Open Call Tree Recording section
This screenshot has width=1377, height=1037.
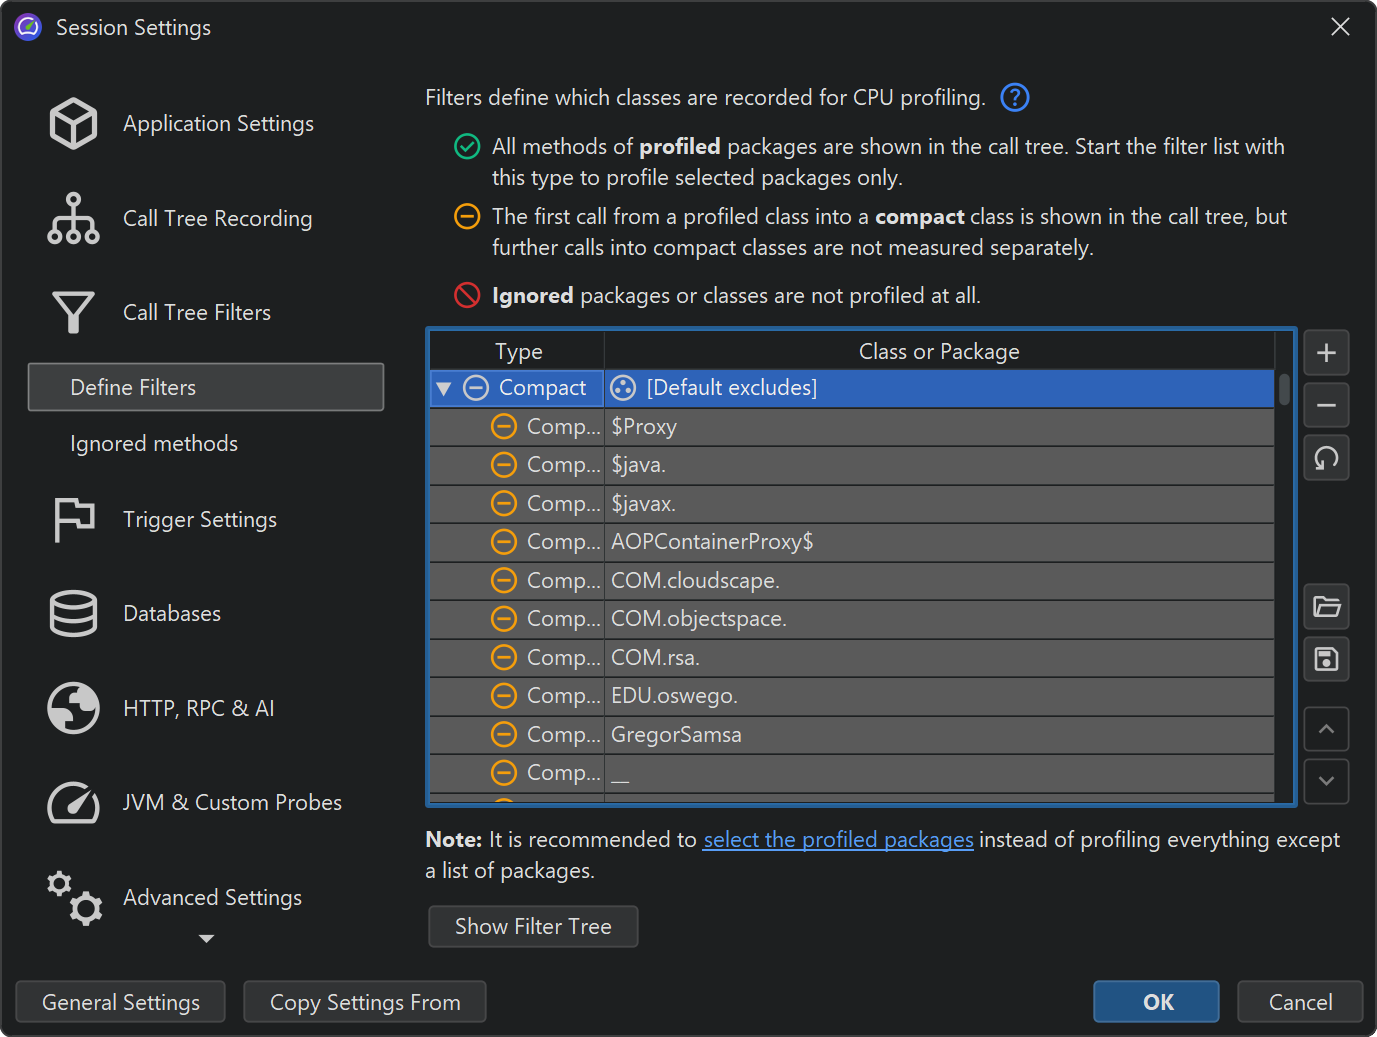click(x=217, y=219)
